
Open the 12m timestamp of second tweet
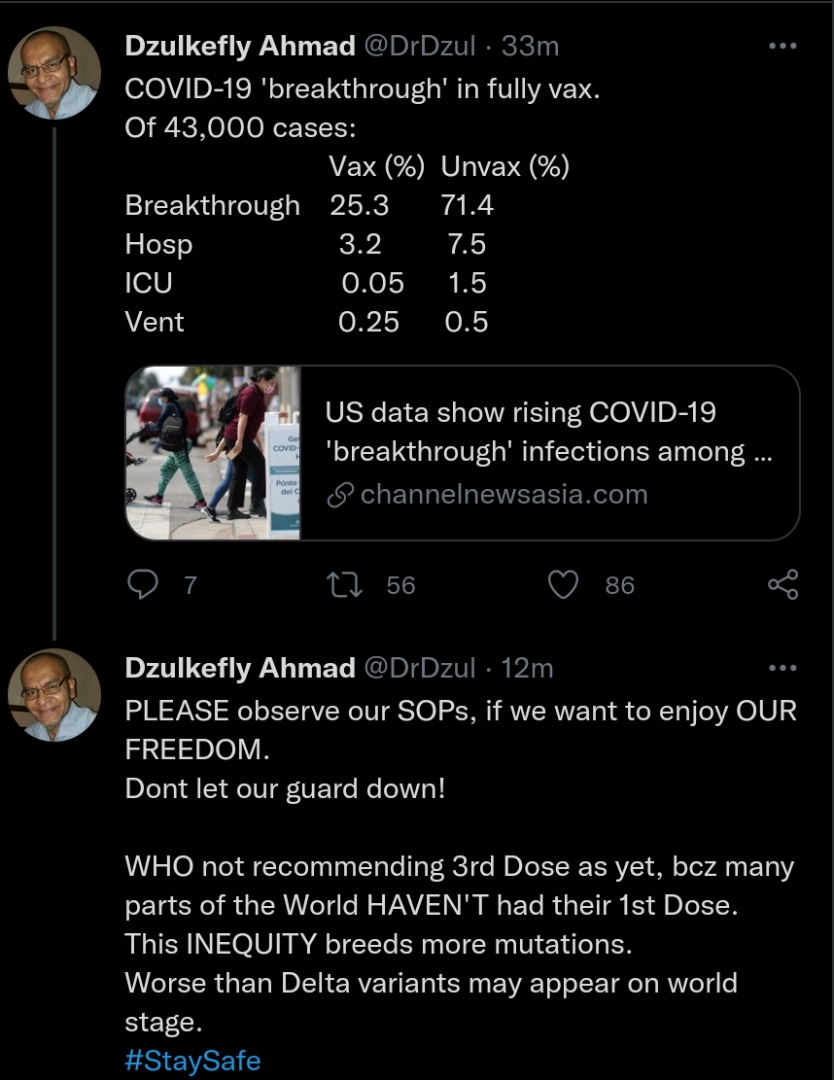point(527,668)
